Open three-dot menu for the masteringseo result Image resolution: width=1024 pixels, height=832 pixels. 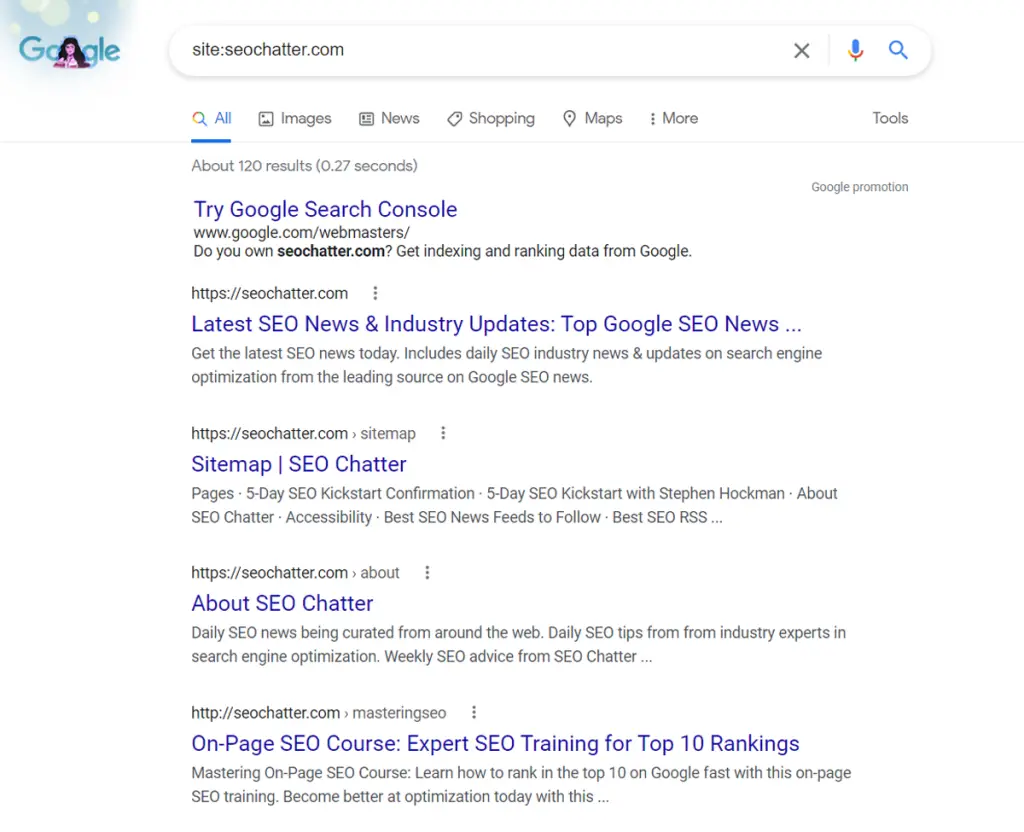coord(474,712)
